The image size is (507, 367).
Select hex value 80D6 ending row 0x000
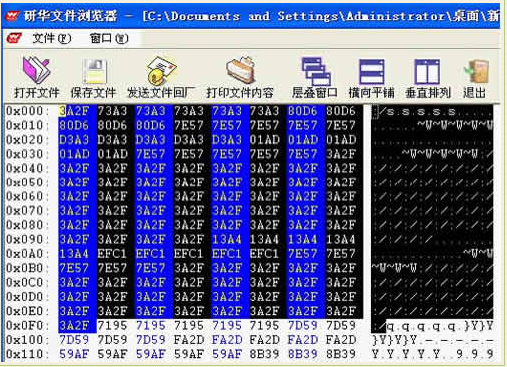[x=341, y=111]
